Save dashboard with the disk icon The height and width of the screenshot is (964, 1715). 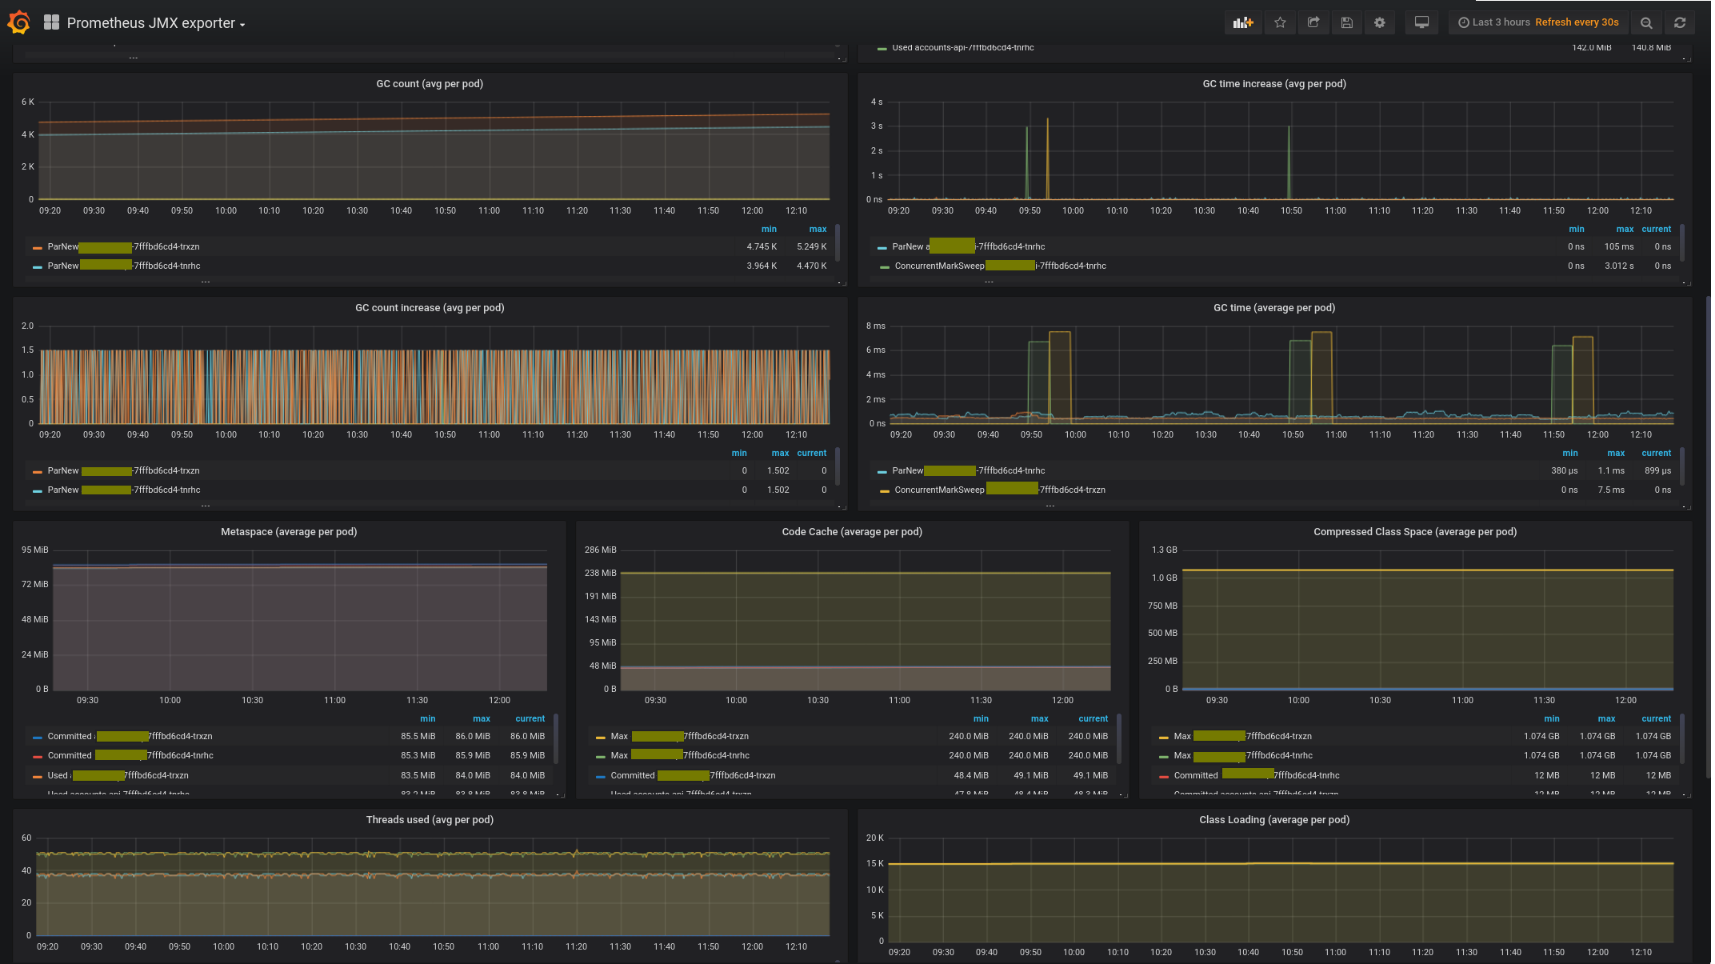click(x=1347, y=22)
